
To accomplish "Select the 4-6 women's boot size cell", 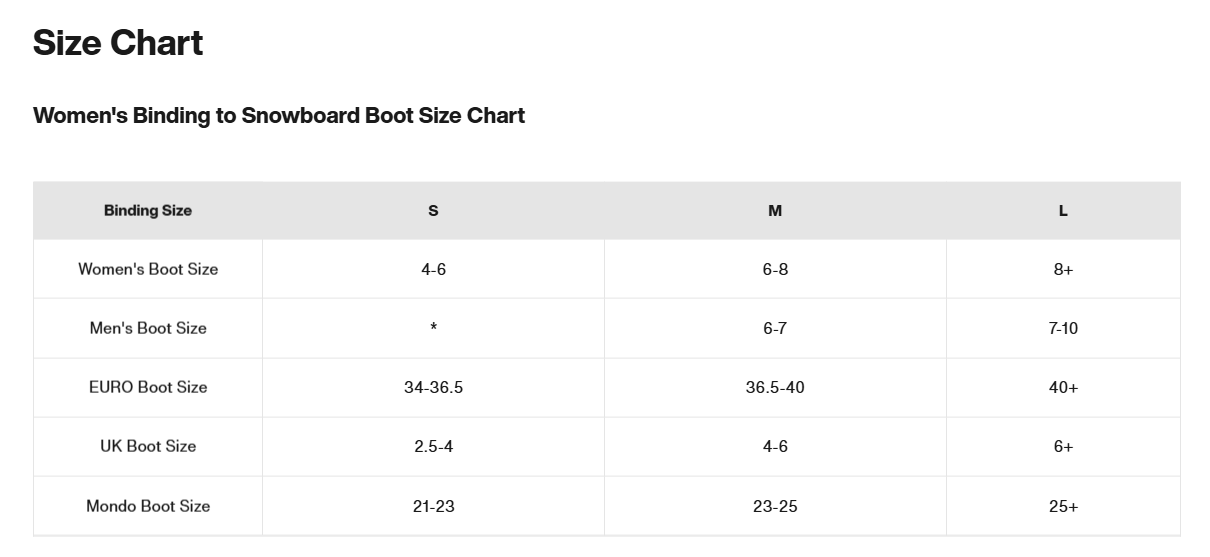I will (433, 269).
